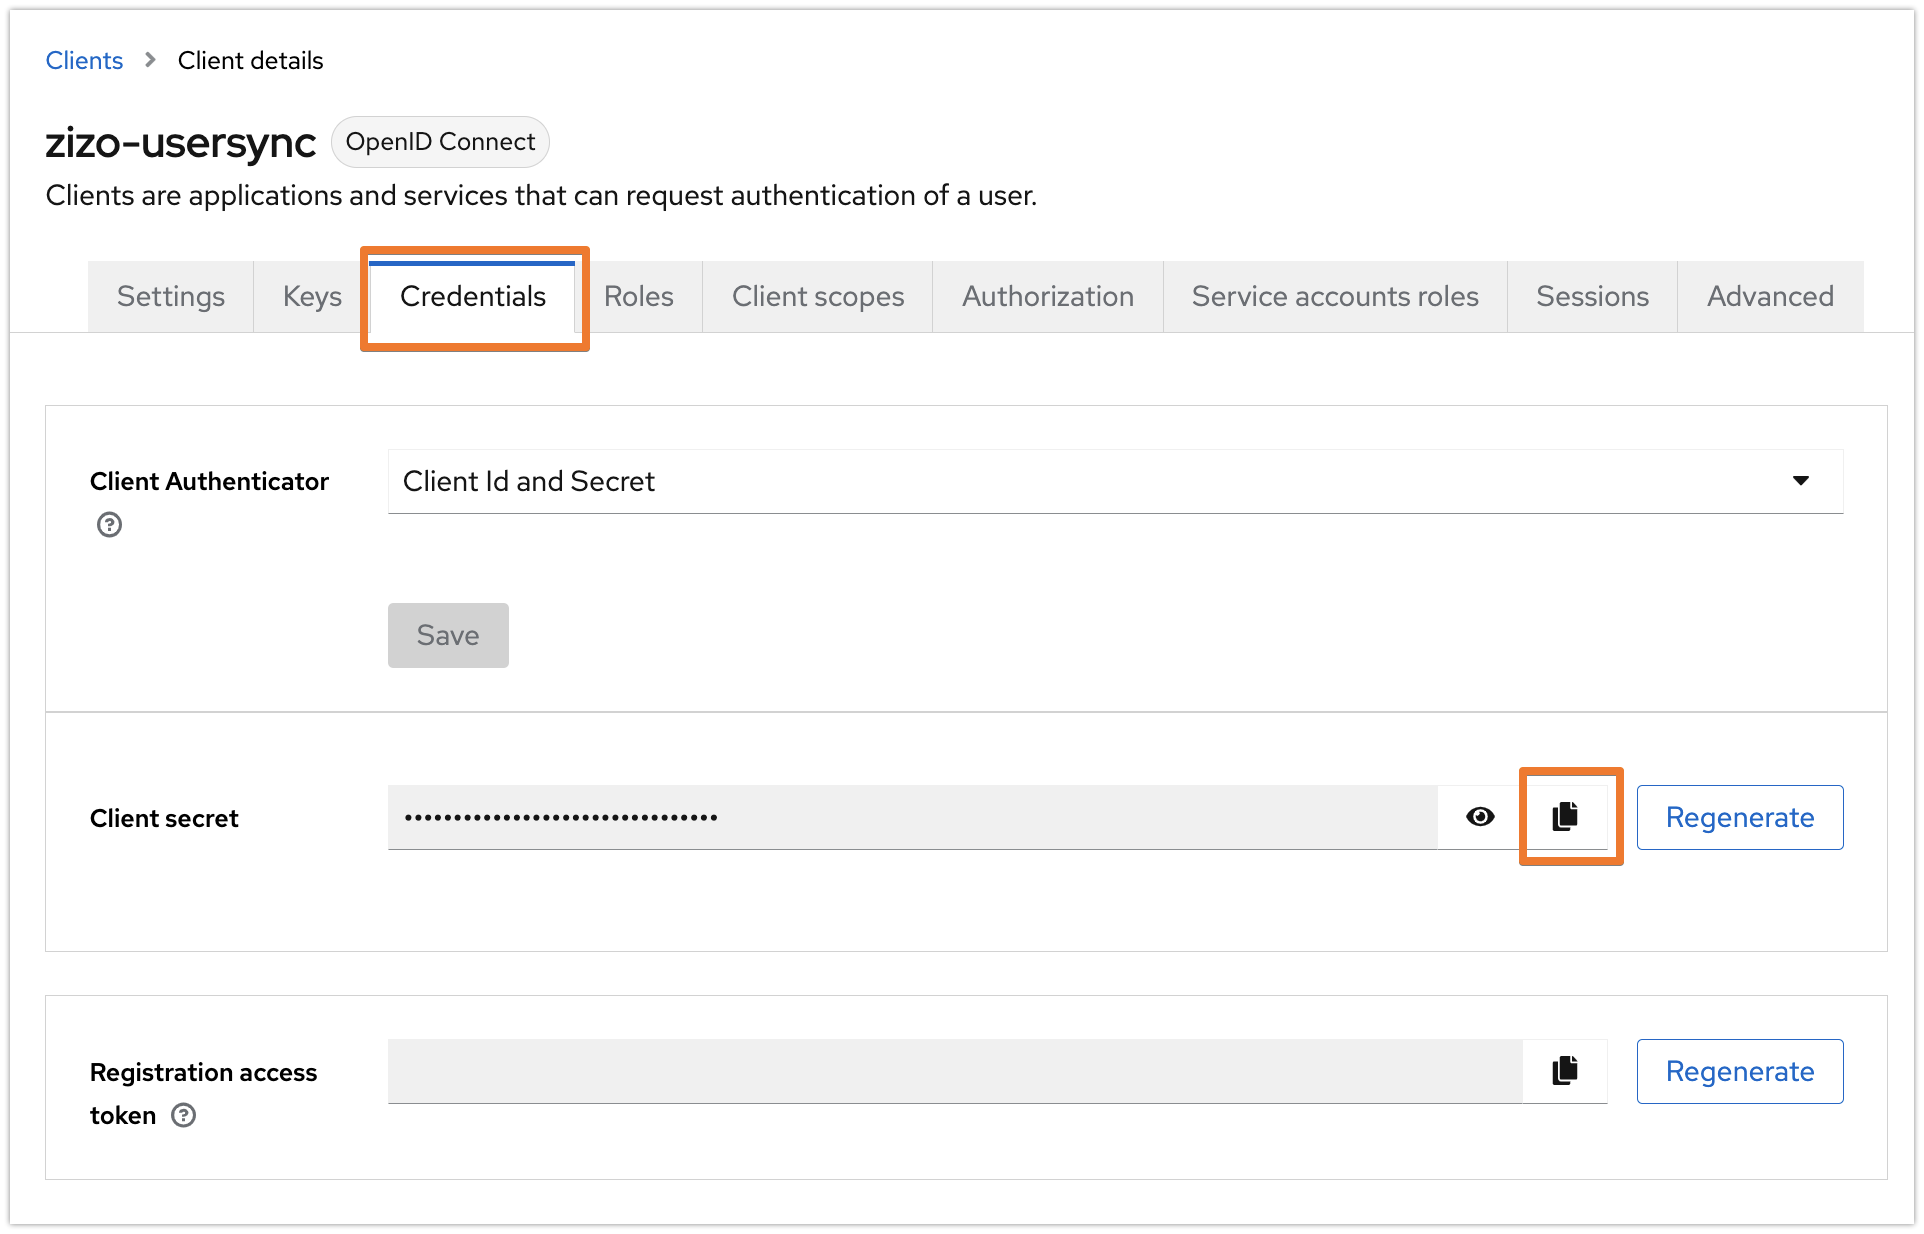Click the client secret field
1924x1234 pixels.
click(913, 817)
